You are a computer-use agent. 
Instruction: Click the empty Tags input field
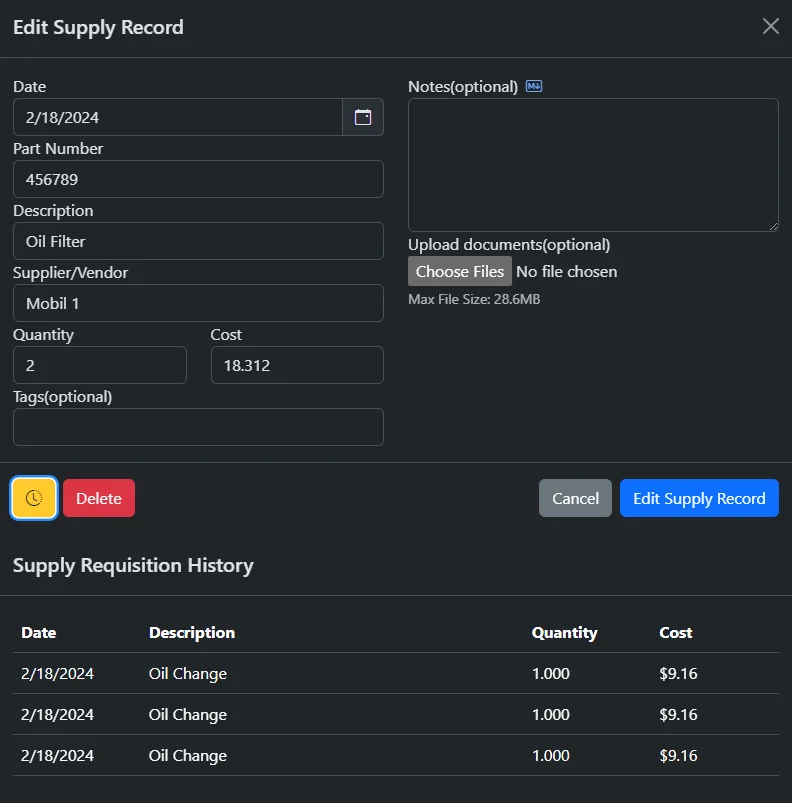198,427
